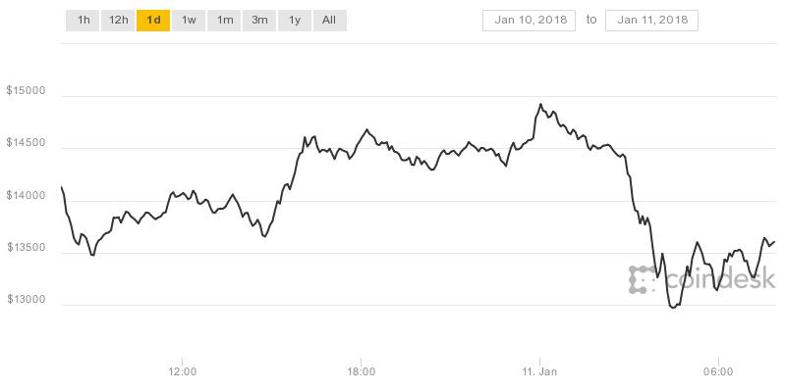Choose the 1w time range

click(x=188, y=21)
